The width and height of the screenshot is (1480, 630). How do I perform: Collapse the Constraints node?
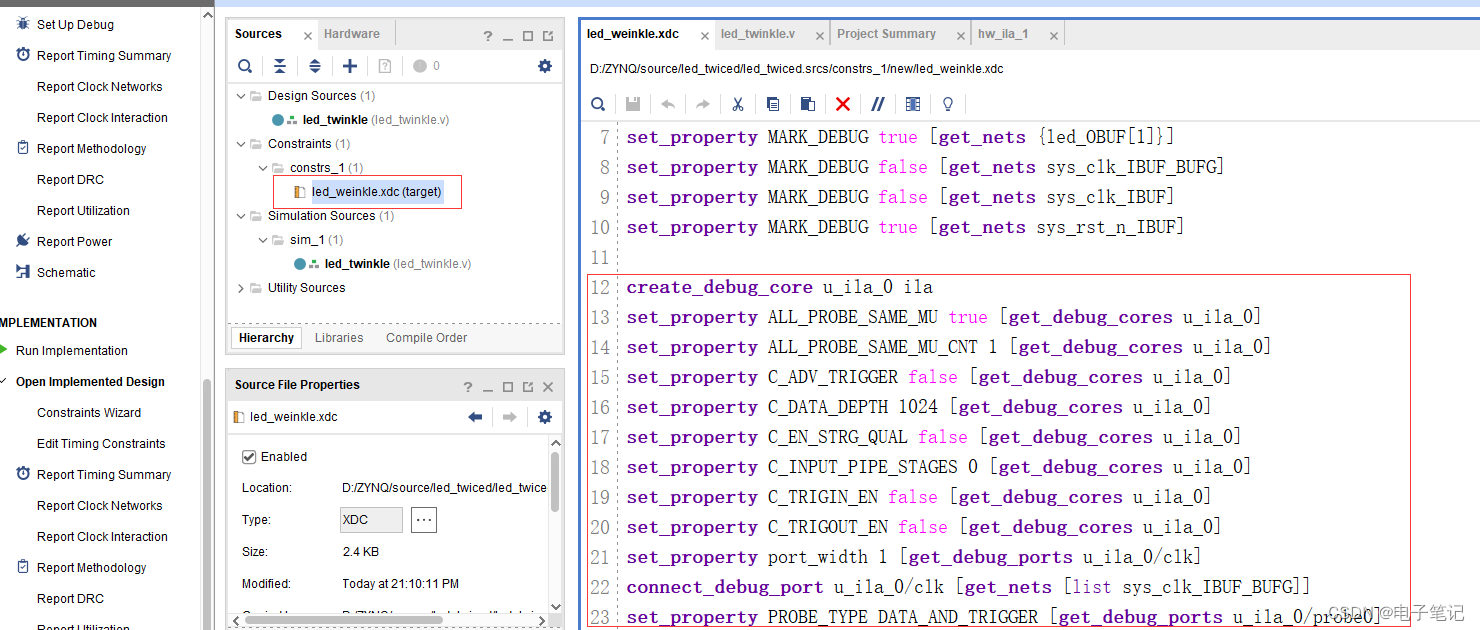point(241,144)
